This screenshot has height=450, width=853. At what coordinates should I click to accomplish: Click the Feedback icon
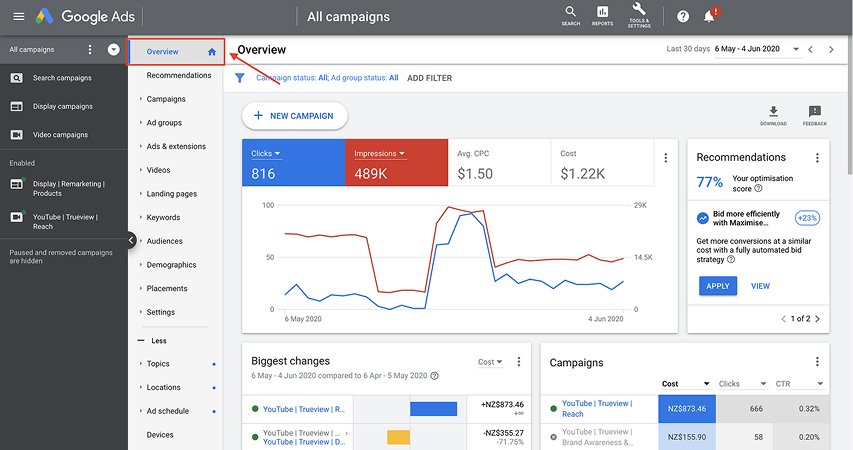pos(814,112)
